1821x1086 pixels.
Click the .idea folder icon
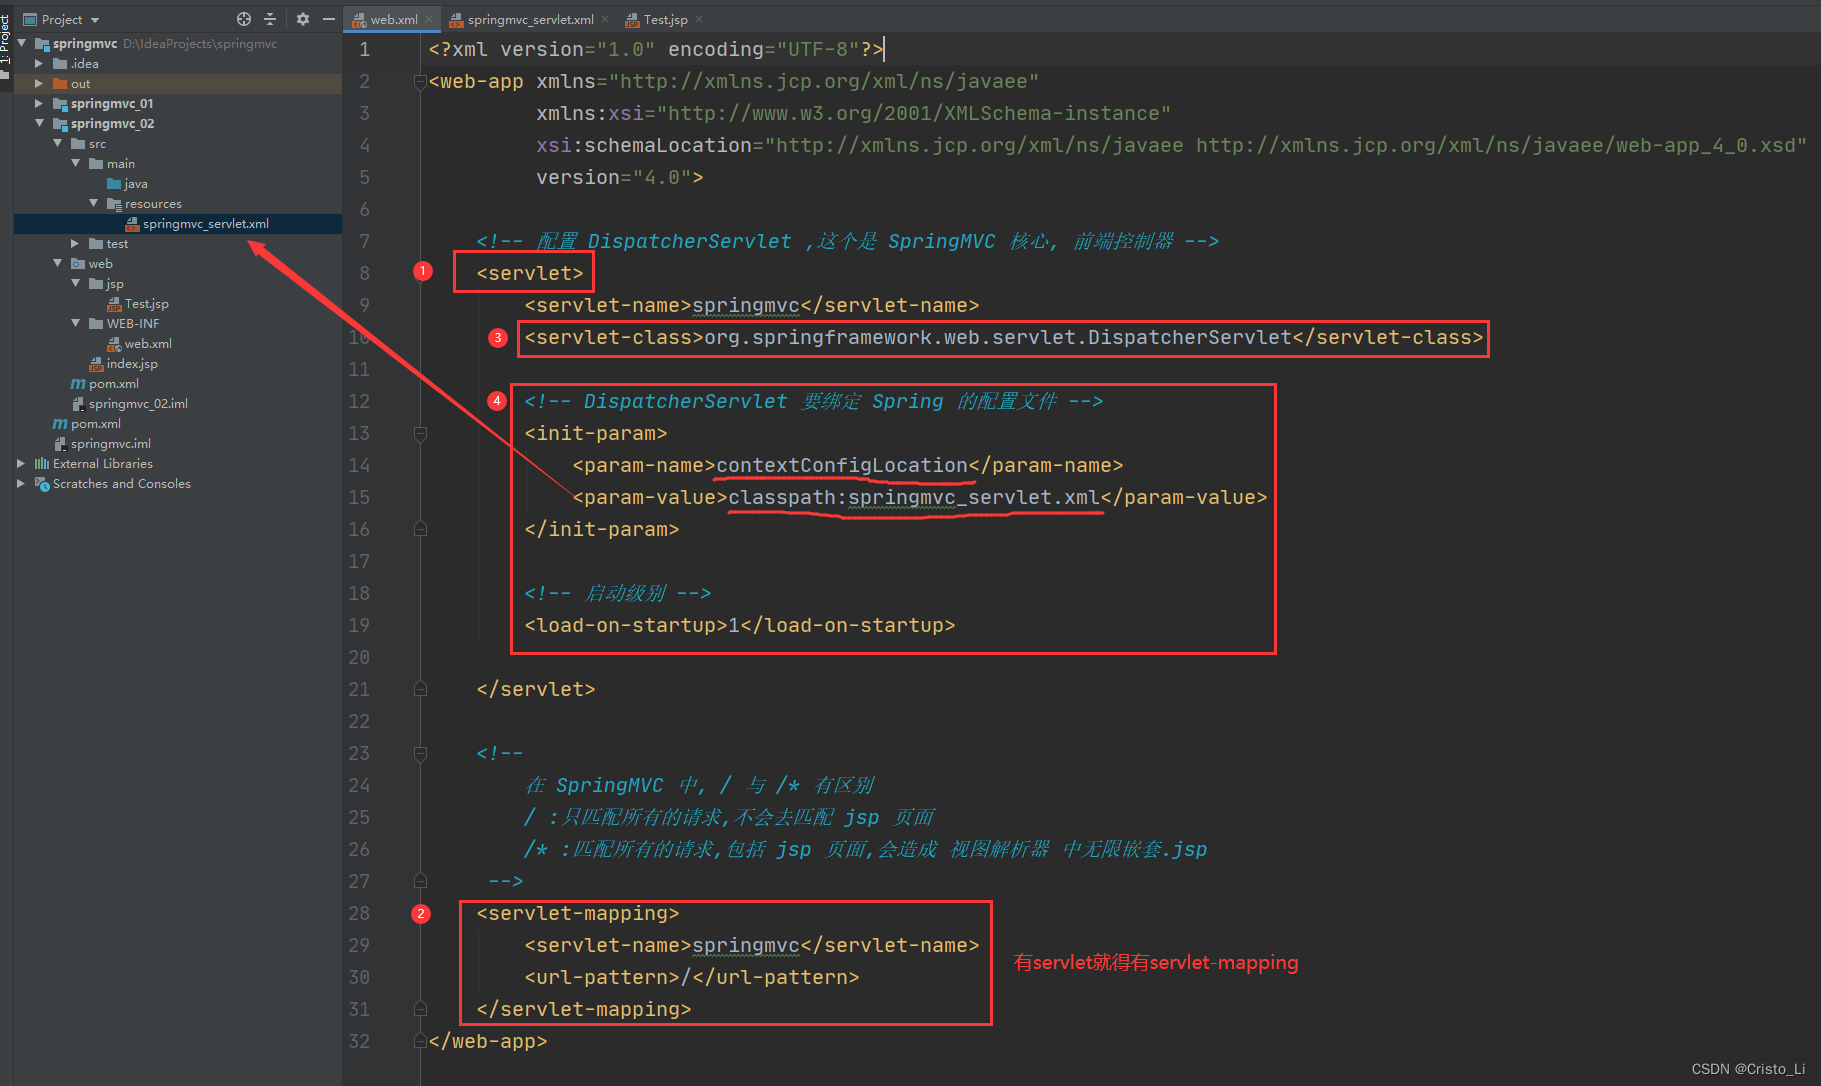pyautogui.click(x=60, y=63)
